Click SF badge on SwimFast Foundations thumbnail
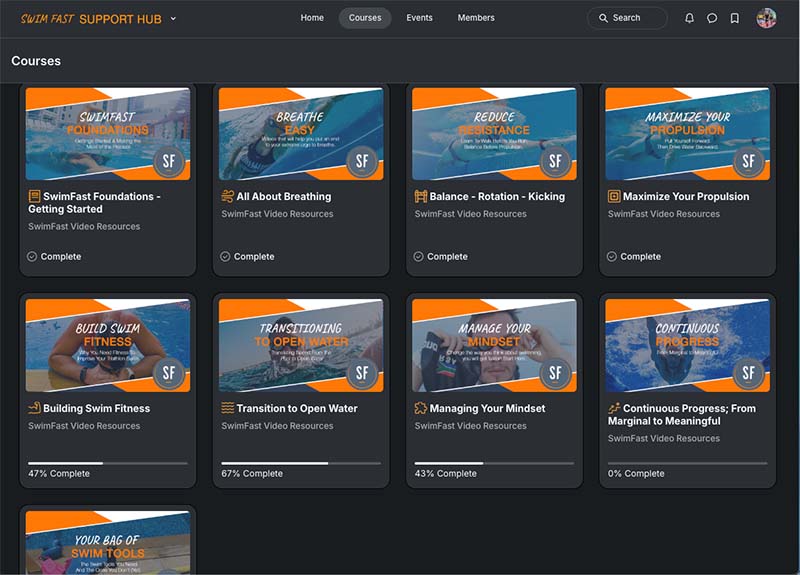Image resolution: width=800 pixels, height=575 pixels. 169,162
